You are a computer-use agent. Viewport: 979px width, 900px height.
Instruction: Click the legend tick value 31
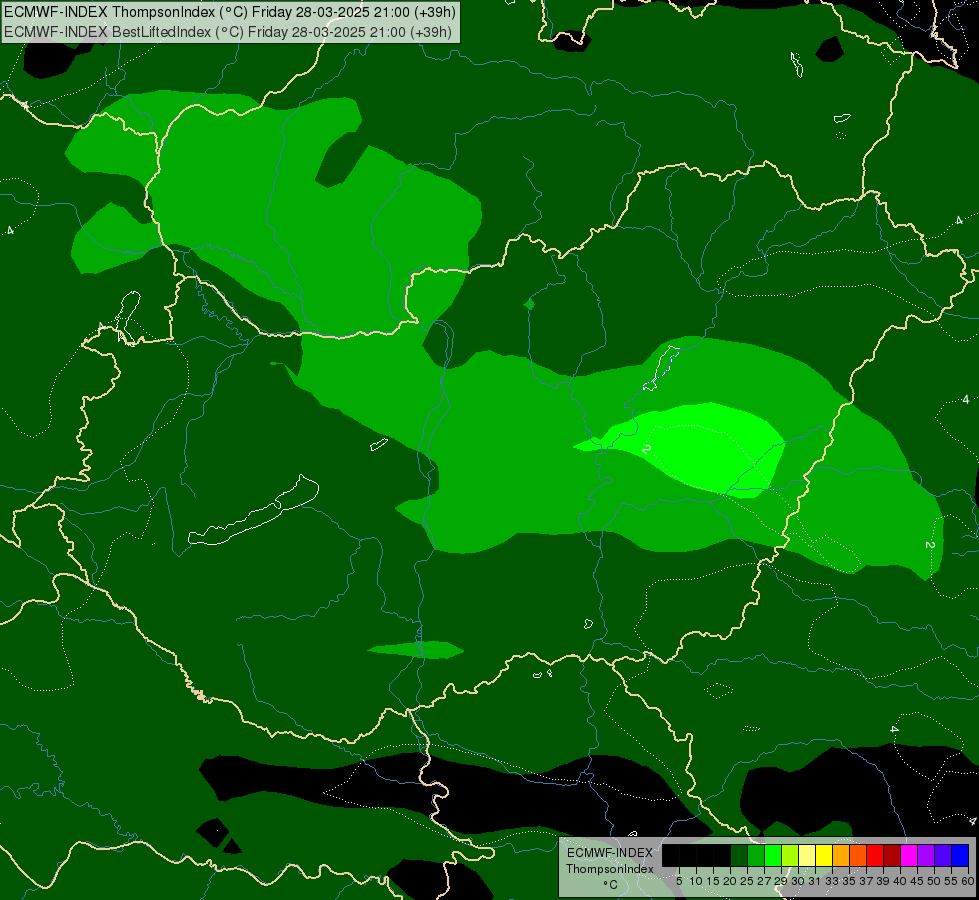point(815,881)
